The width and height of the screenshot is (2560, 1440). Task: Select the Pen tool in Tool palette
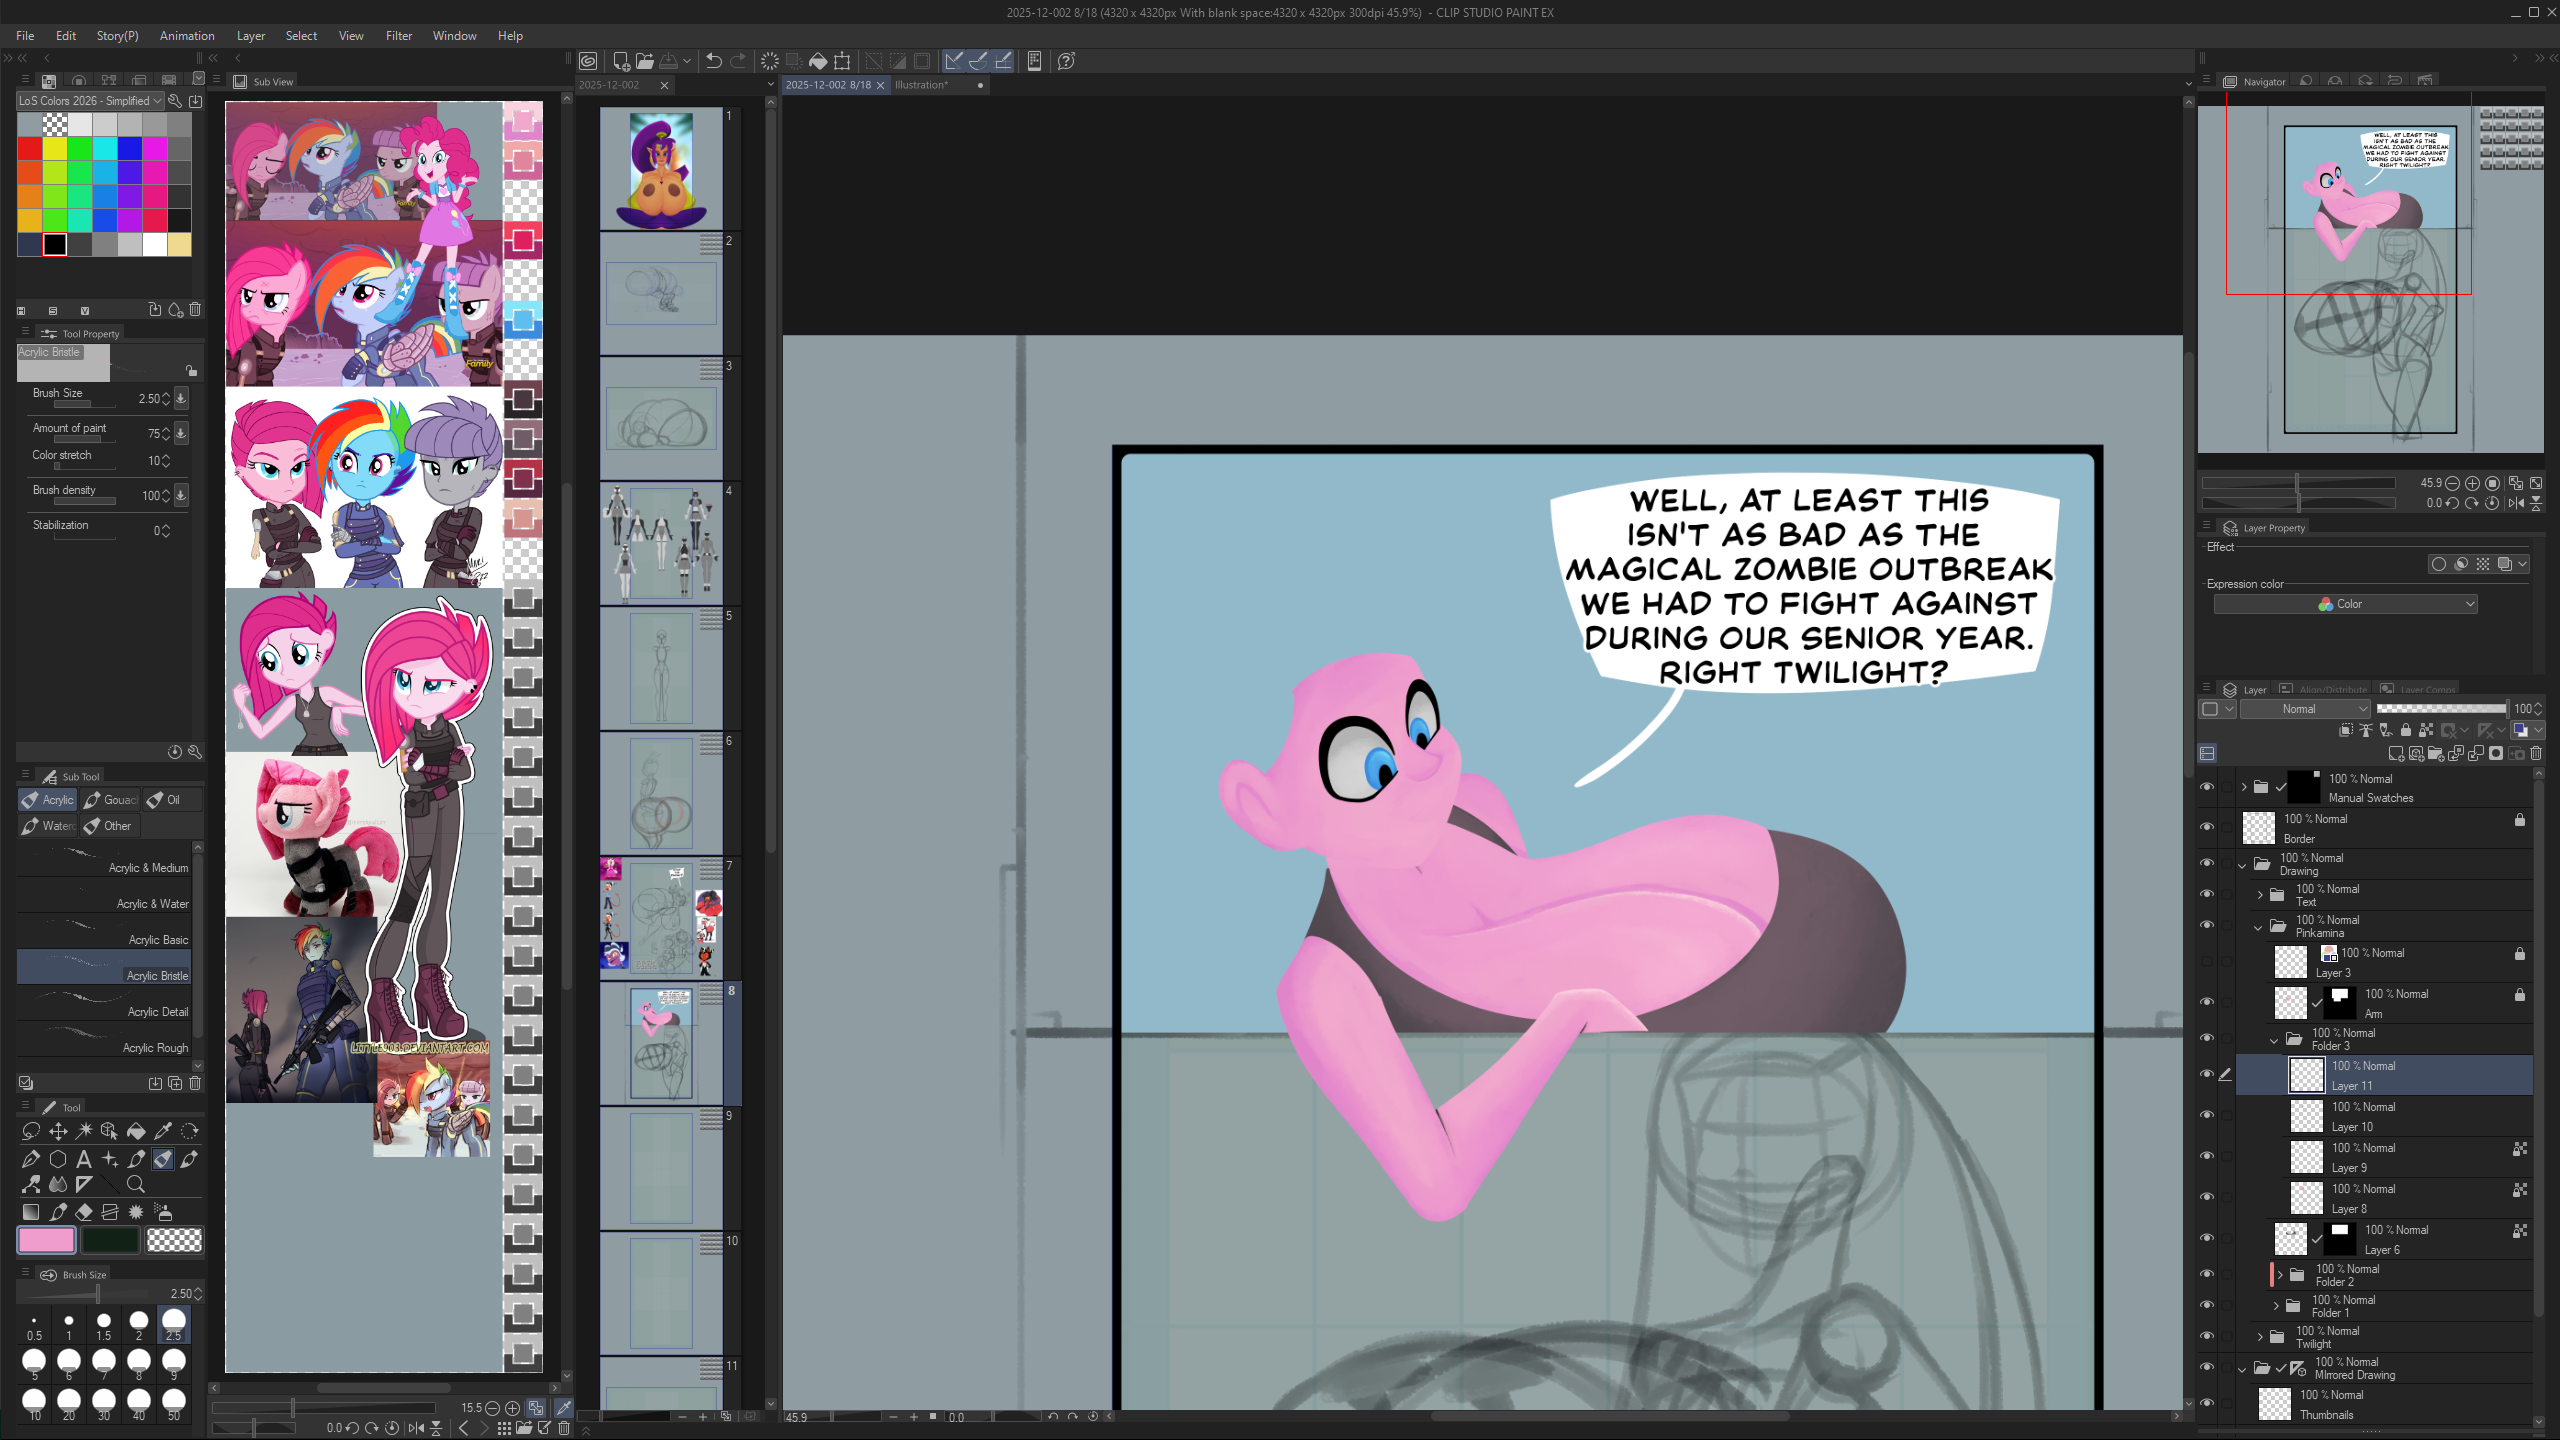[x=31, y=1159]
